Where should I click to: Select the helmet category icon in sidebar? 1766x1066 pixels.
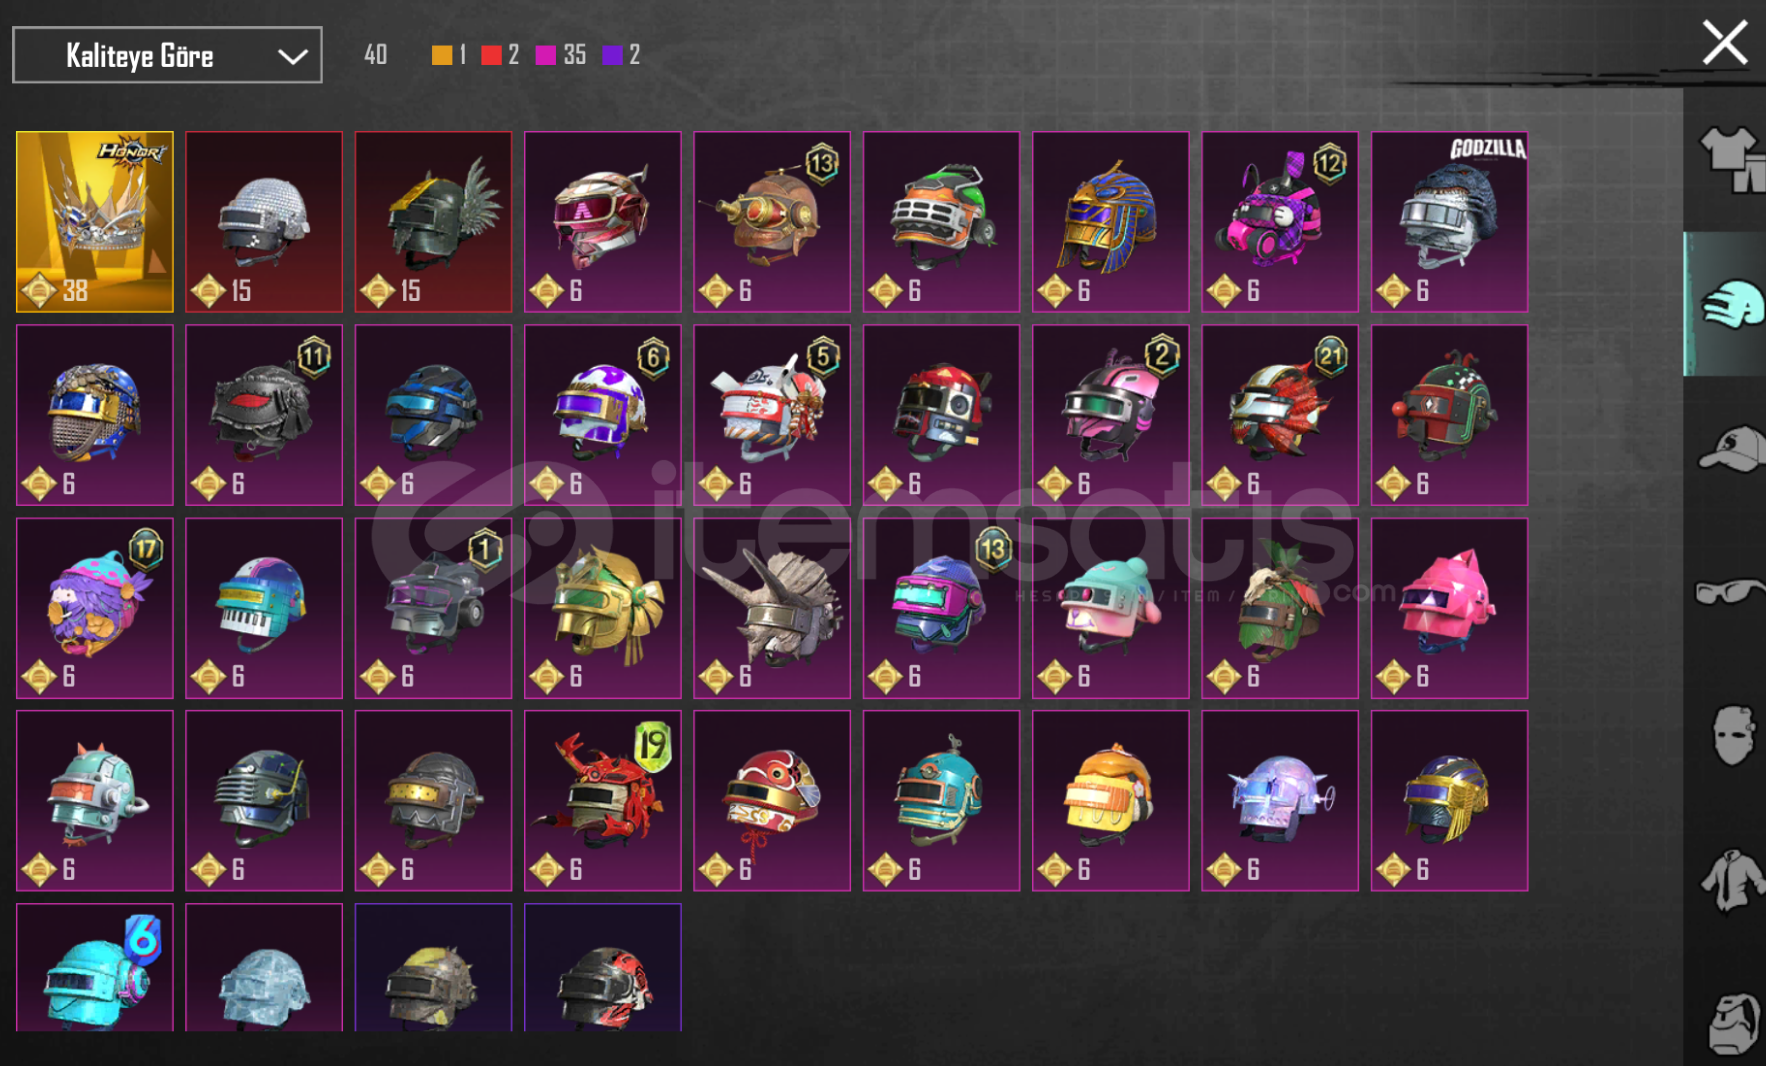(x=1729, y=304)
